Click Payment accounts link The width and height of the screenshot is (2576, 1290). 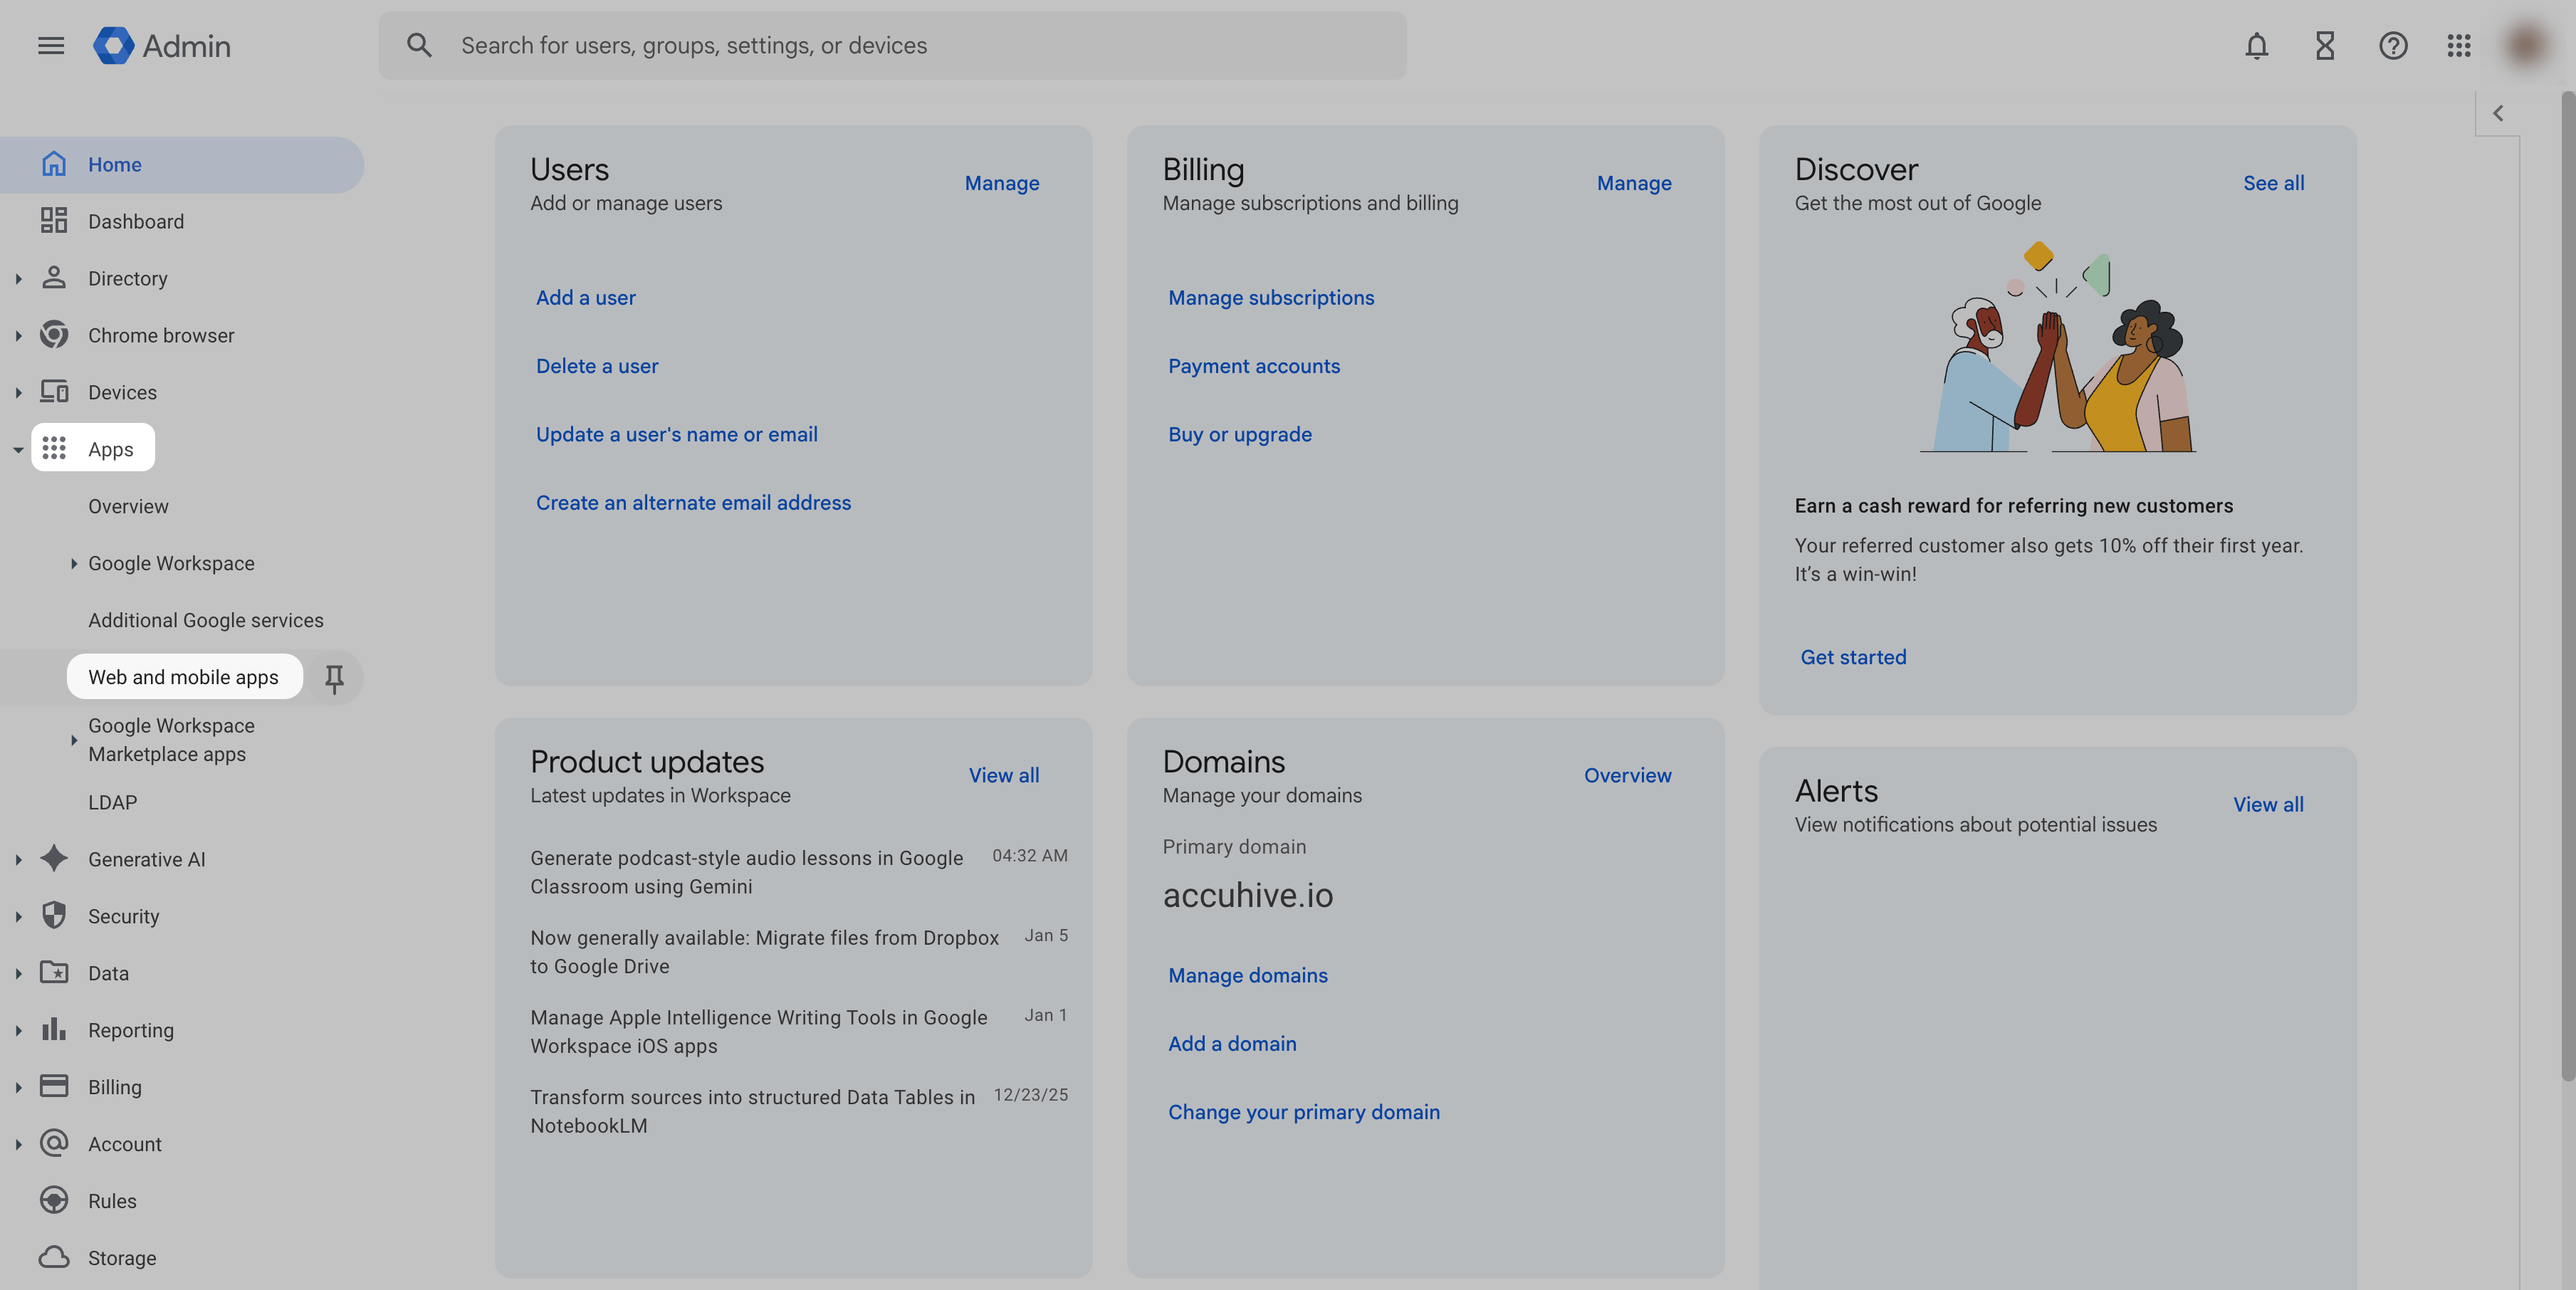[1254, 366]
